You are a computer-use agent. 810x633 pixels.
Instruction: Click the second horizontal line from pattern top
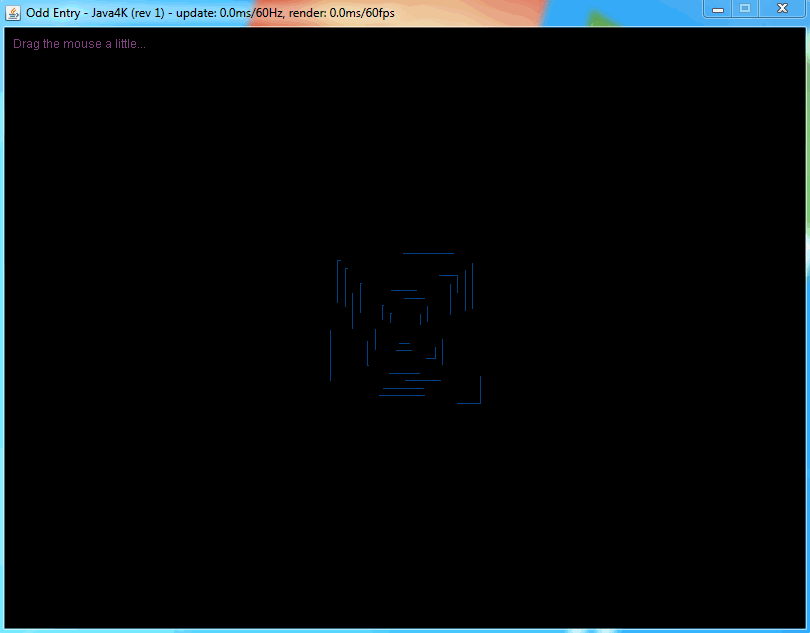tap(404, 291)
